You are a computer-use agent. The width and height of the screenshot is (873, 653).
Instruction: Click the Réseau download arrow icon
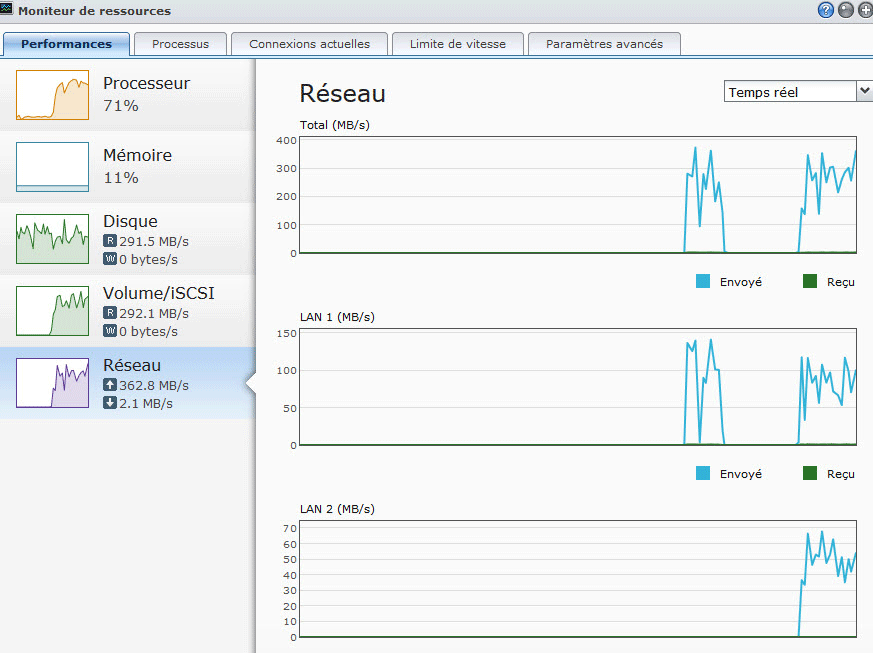coord(110,403)
